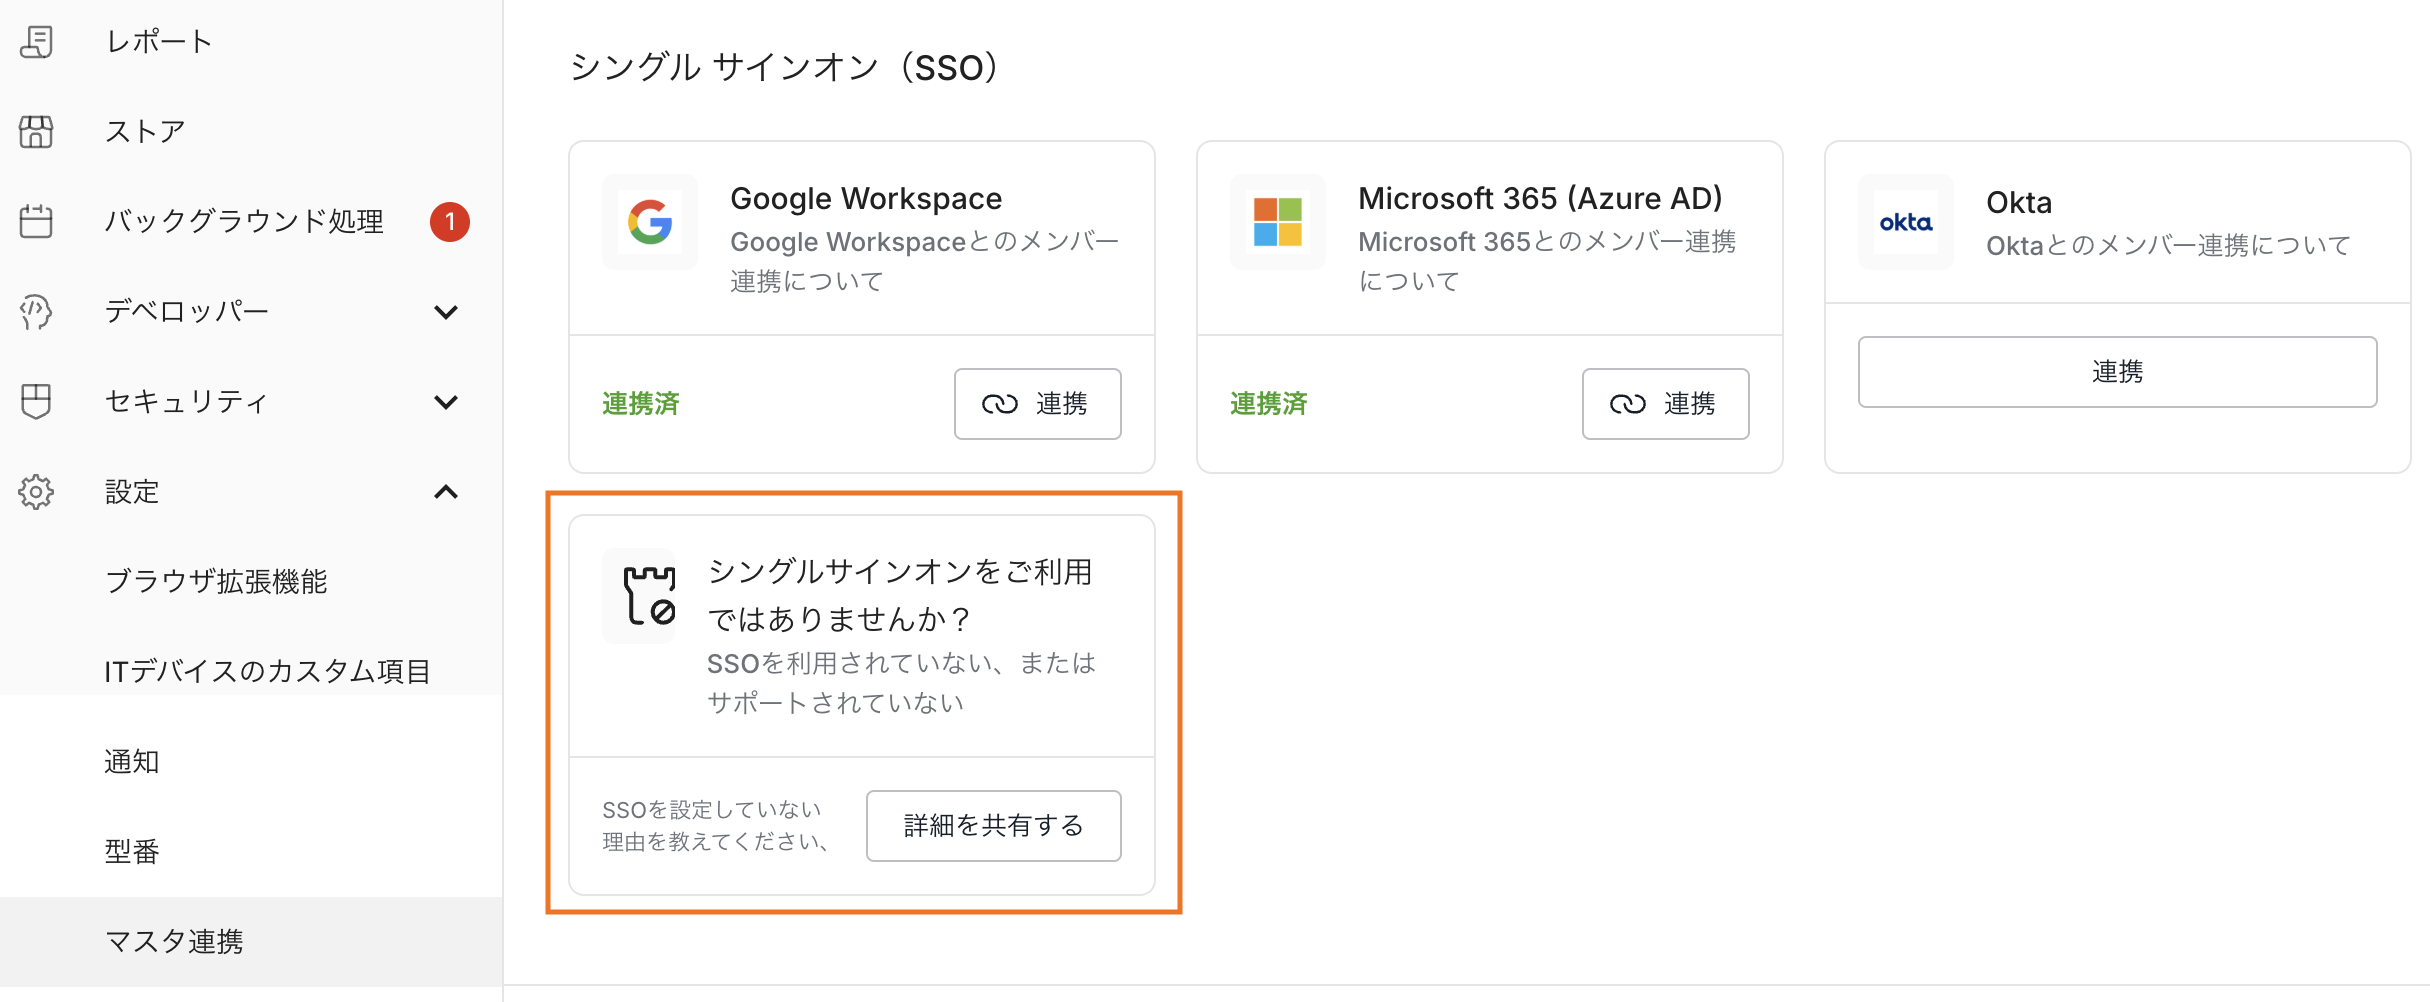
Task: Click 詳細を共有する button
Action: (993, 826)
